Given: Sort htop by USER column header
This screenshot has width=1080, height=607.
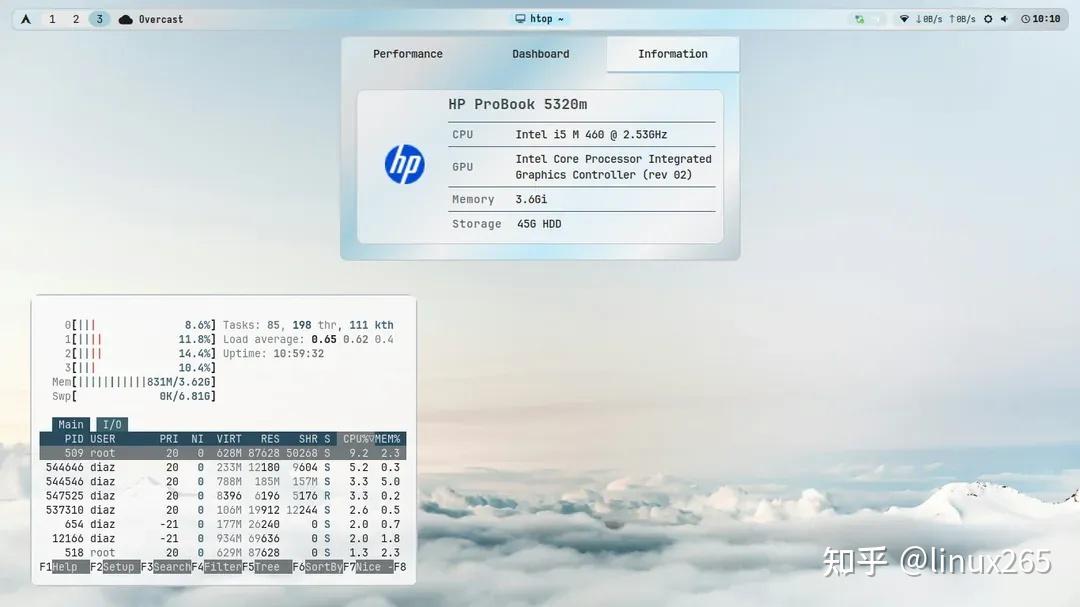Looking at the screenshot, I should [x=103, y=439].
